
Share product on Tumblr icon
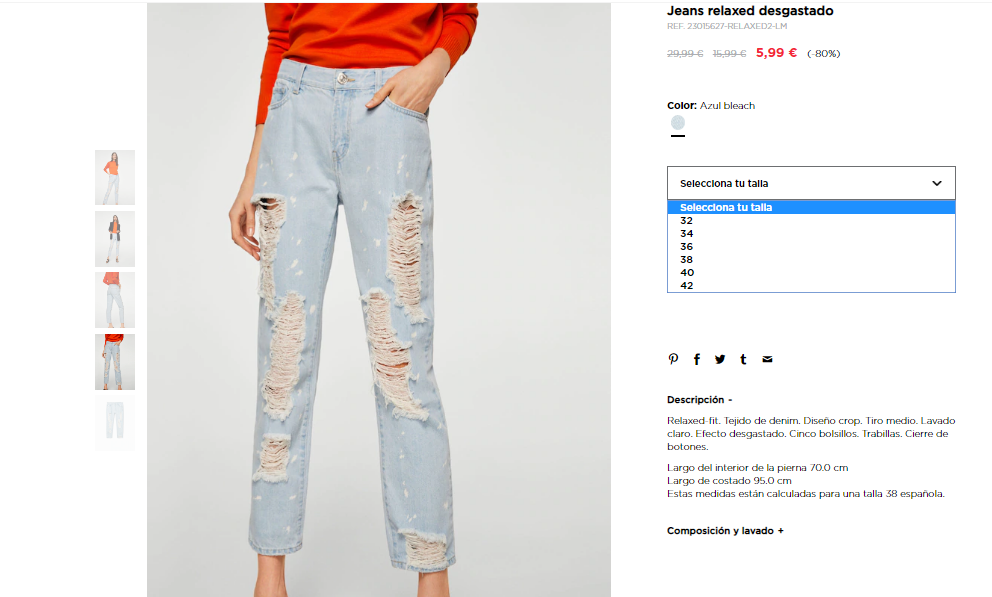tap(743, 359)
